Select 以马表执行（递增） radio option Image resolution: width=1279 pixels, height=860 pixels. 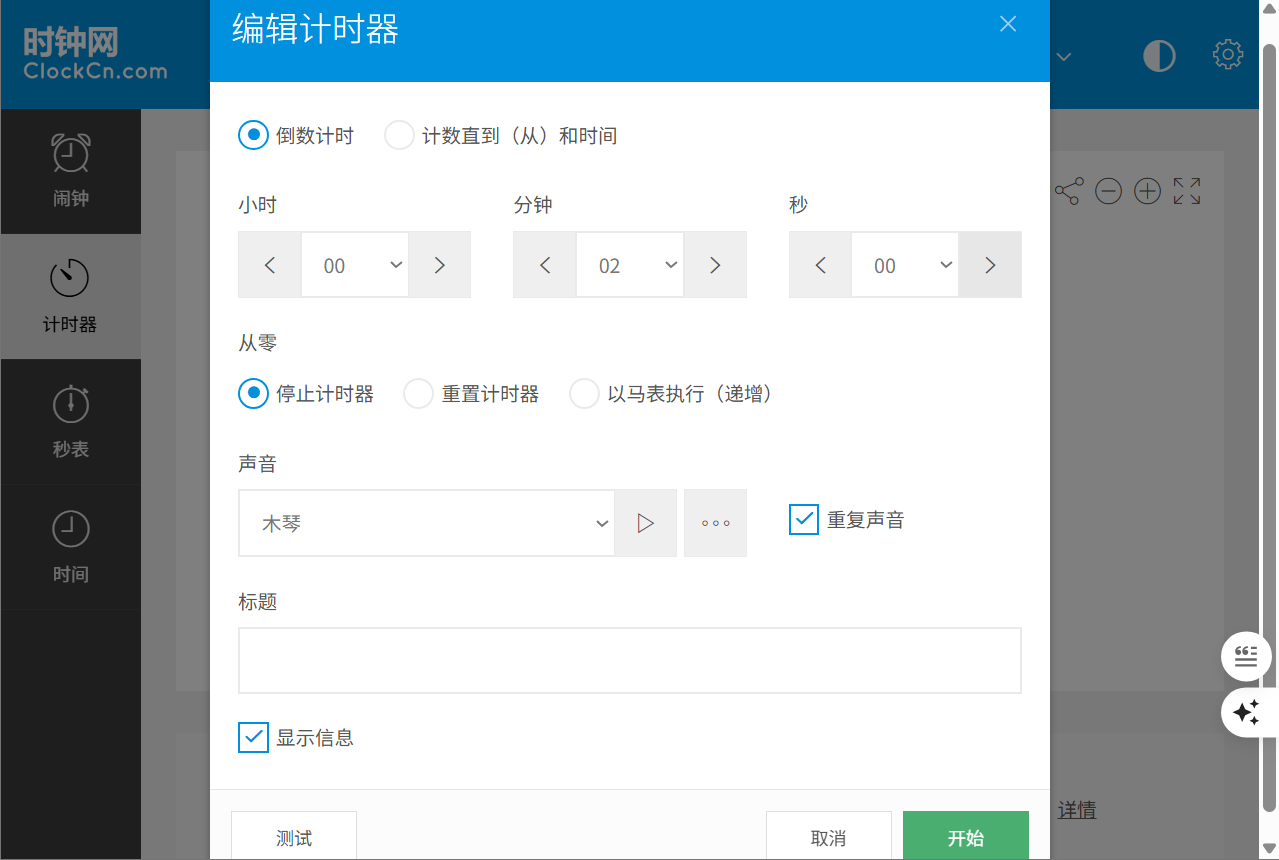(584, 394)
